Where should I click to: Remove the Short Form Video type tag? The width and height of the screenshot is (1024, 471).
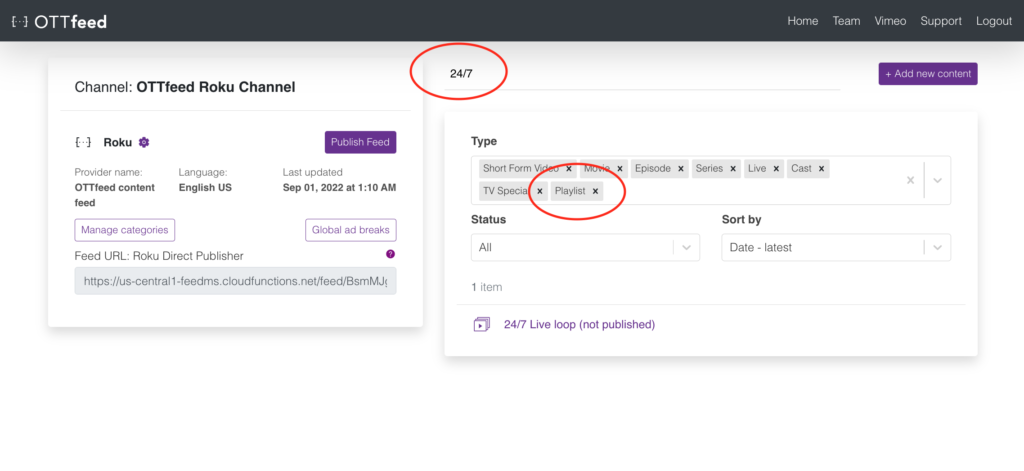(569, 169)
